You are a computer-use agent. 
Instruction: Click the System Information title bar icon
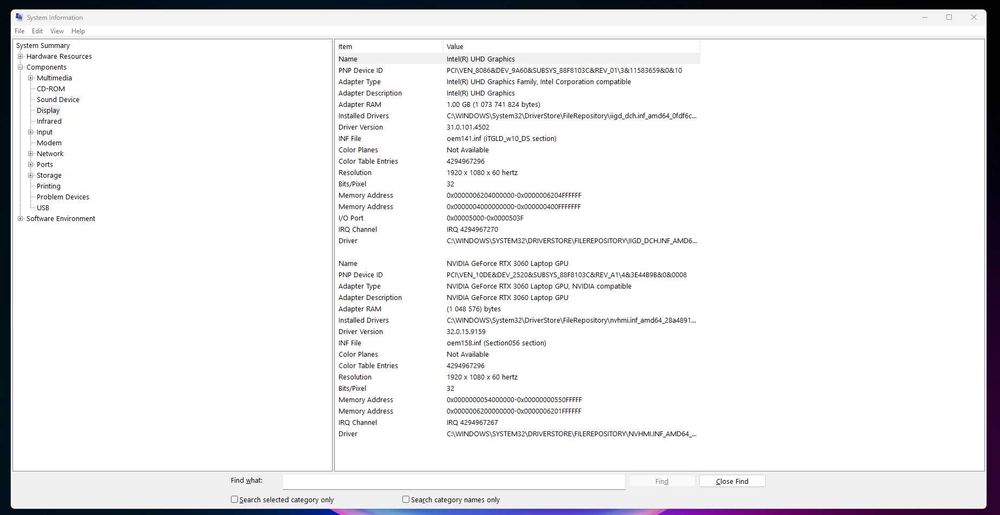(19, 17)
